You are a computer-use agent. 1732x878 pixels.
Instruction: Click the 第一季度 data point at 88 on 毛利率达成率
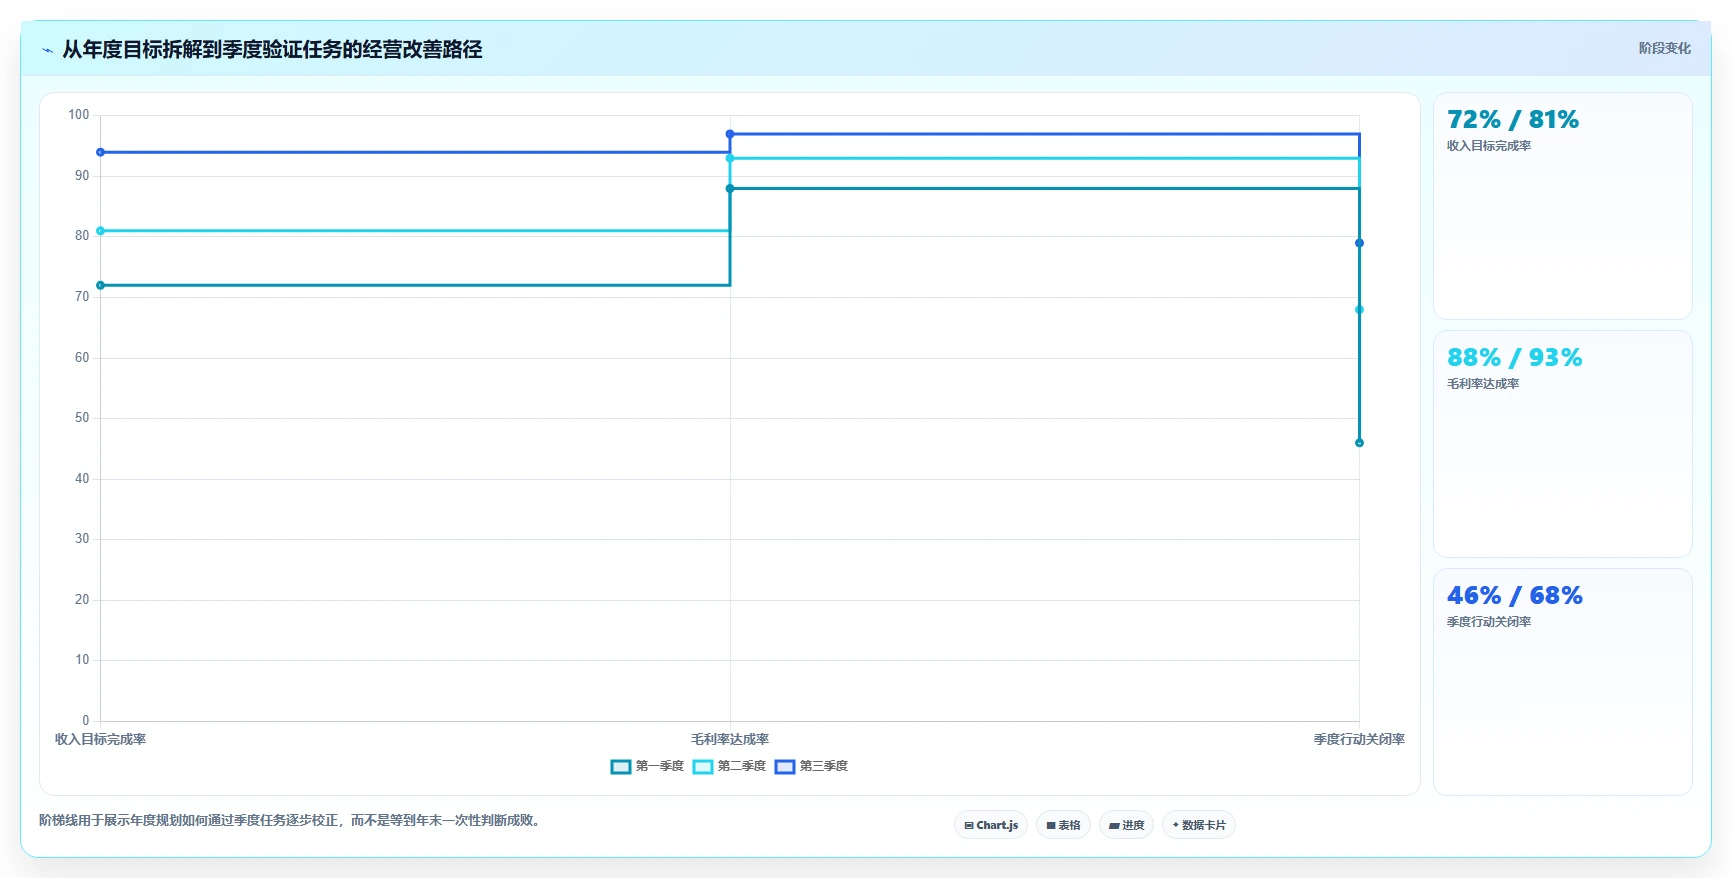730,188
